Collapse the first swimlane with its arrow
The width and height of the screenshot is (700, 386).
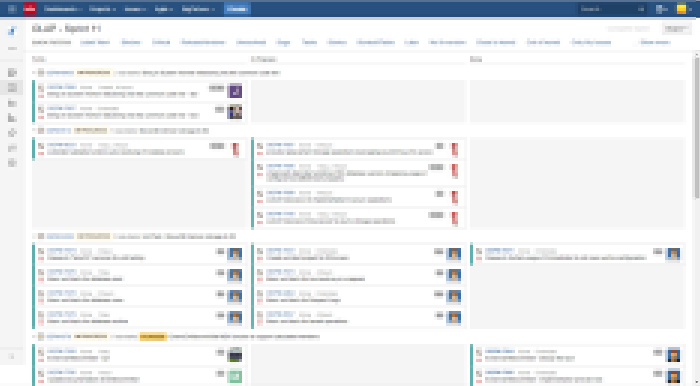34,73
